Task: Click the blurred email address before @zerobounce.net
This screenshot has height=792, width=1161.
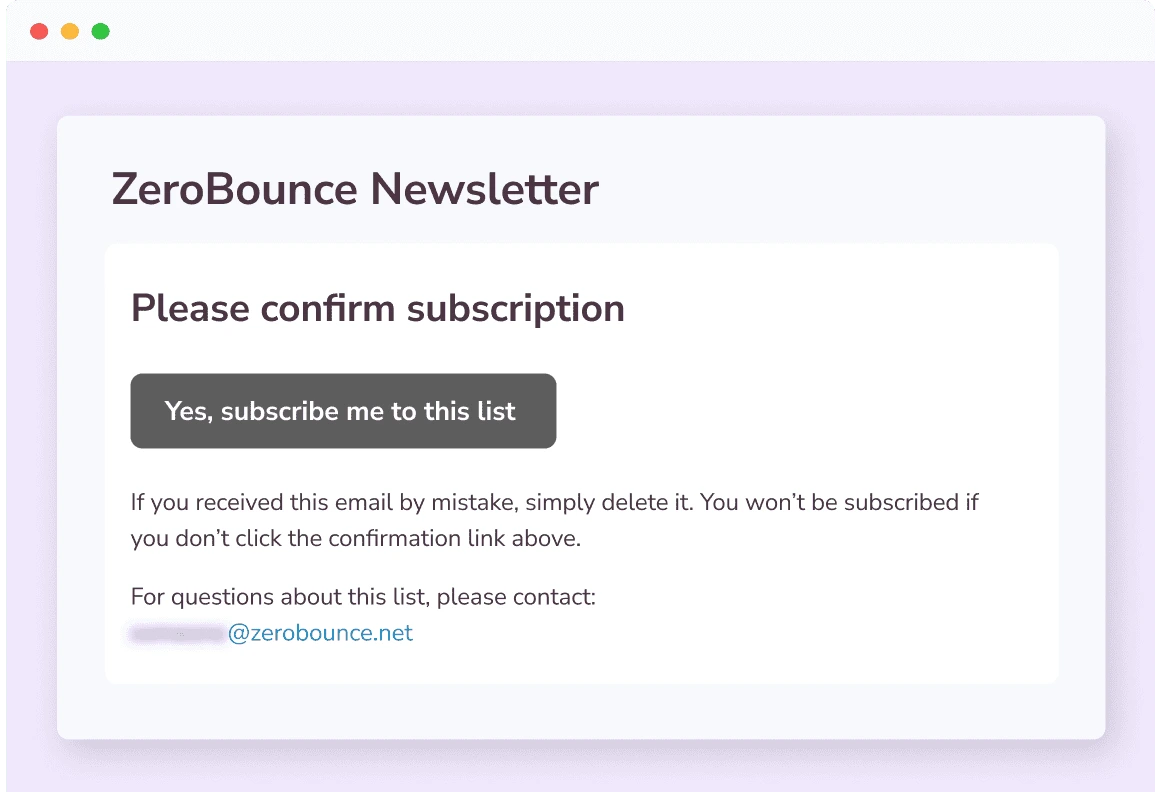Action: [x=177, y=632]
